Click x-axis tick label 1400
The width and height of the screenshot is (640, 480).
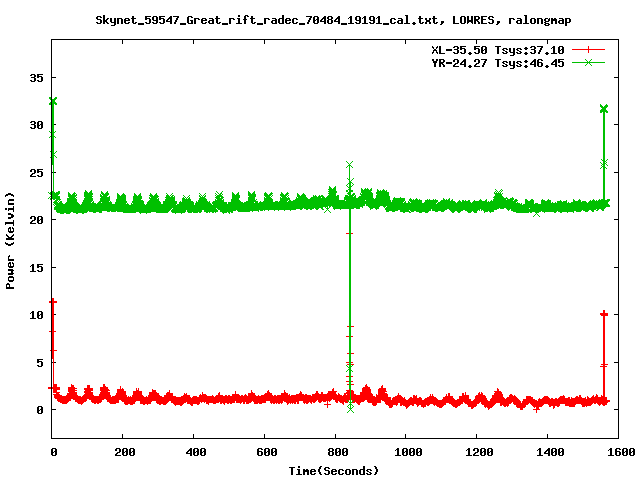pyautogui.click(x=550, y=452)
